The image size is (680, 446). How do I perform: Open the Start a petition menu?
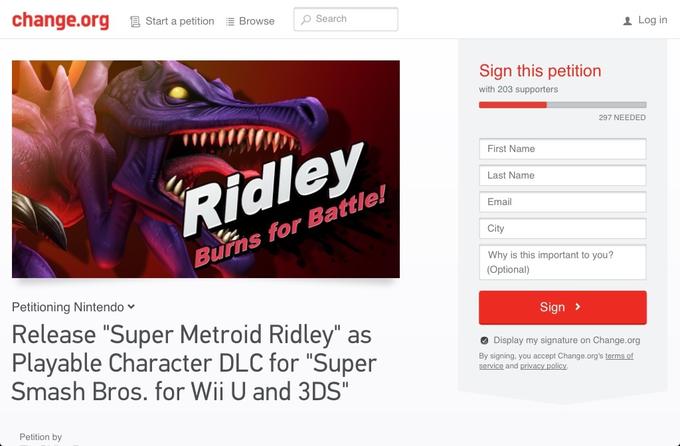tap(180, 21)
